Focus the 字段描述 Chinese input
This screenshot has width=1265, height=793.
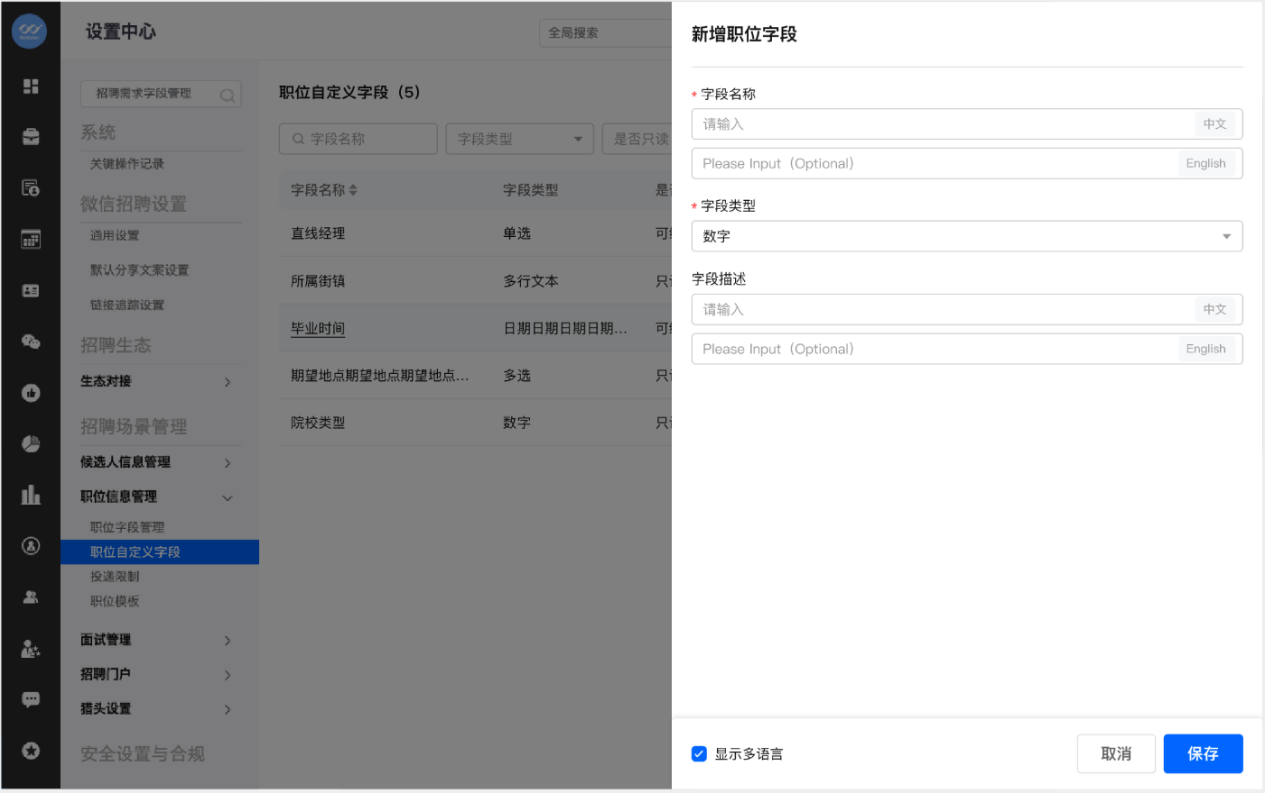pos(967,309)
